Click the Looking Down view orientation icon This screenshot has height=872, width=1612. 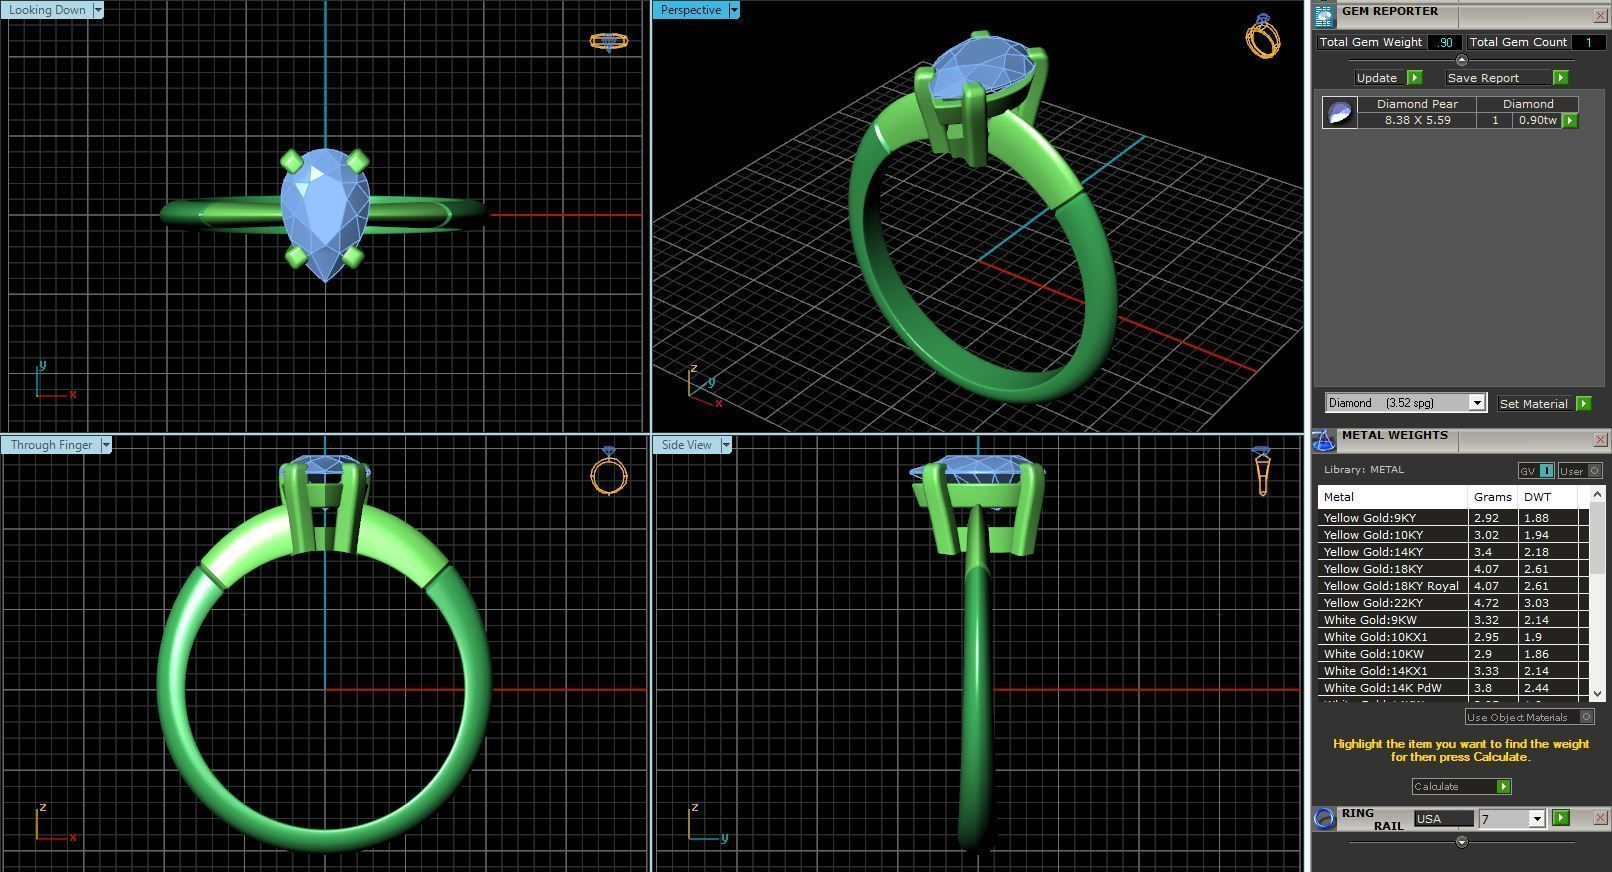(x=609, y=42)
